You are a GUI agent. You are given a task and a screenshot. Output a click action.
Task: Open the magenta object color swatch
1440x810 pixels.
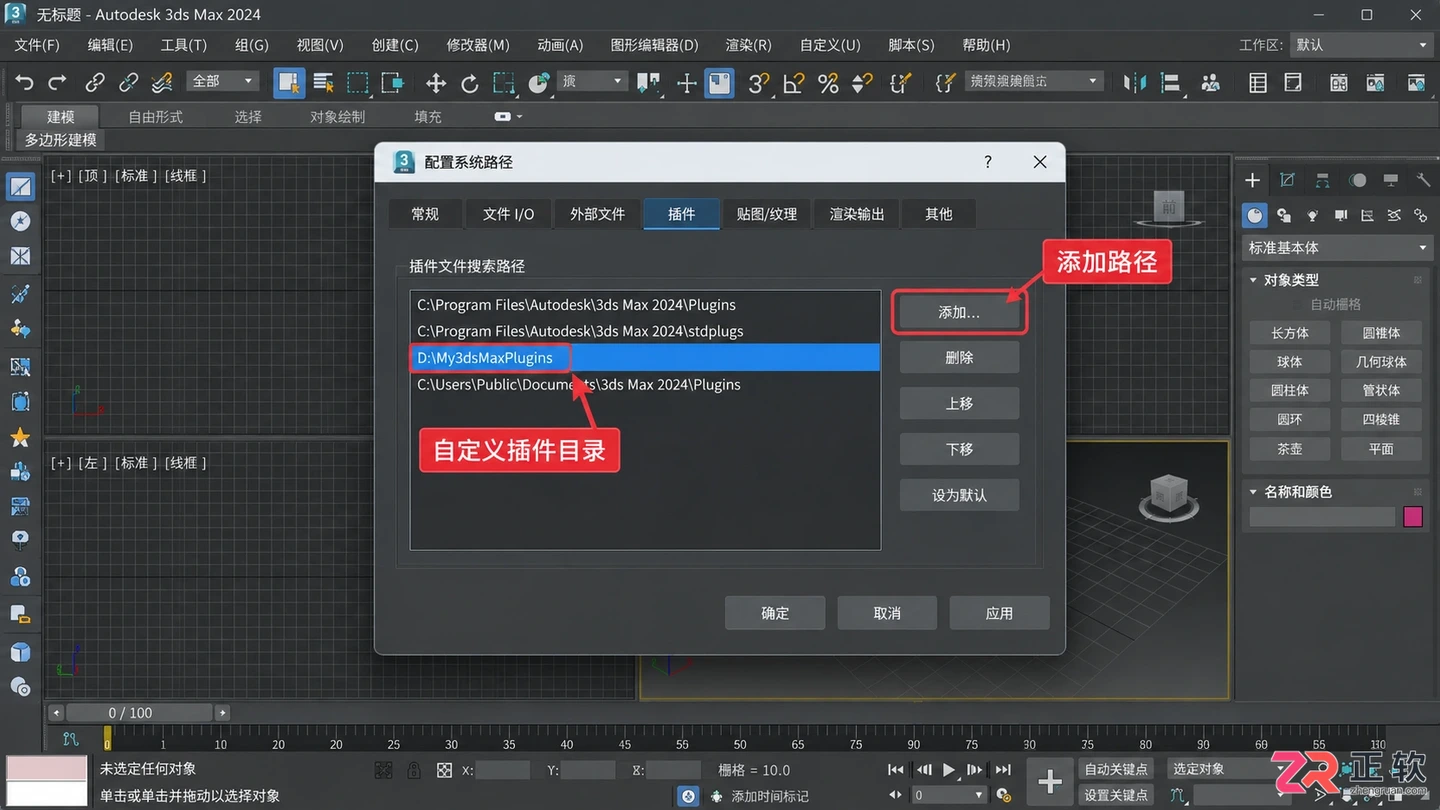point(1413,517)
